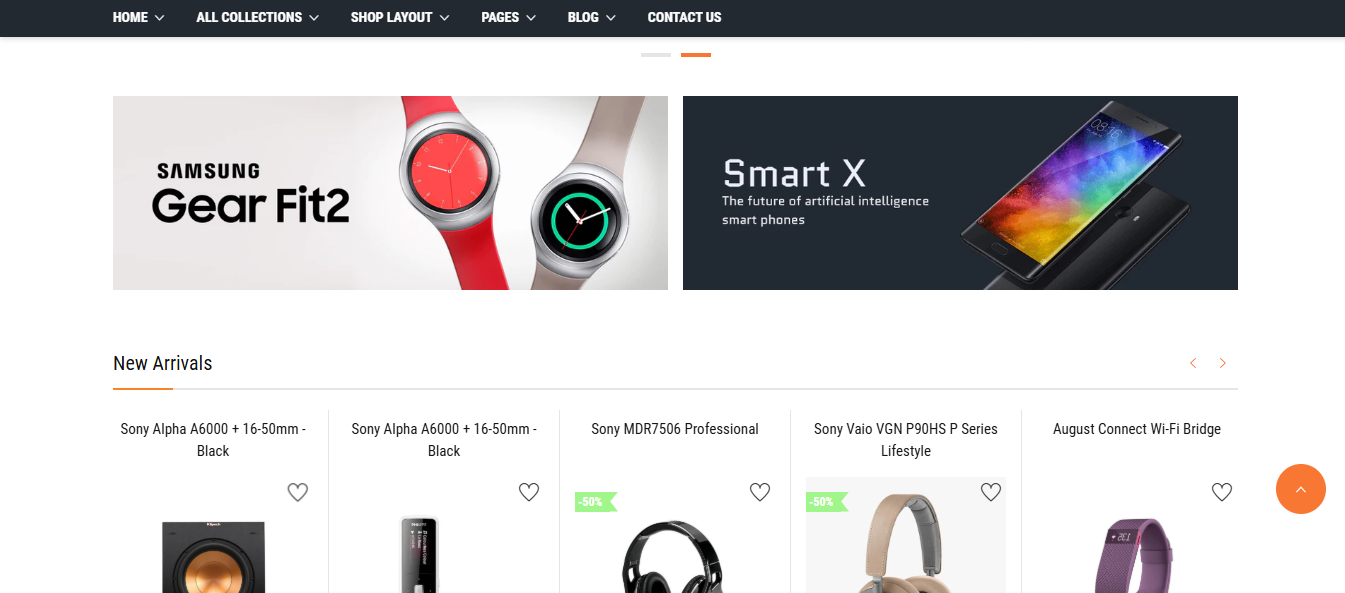The height and width of the screenshot is (593, 1345).
Task: Select the first gray slider indicator
Action: point(656,55)
